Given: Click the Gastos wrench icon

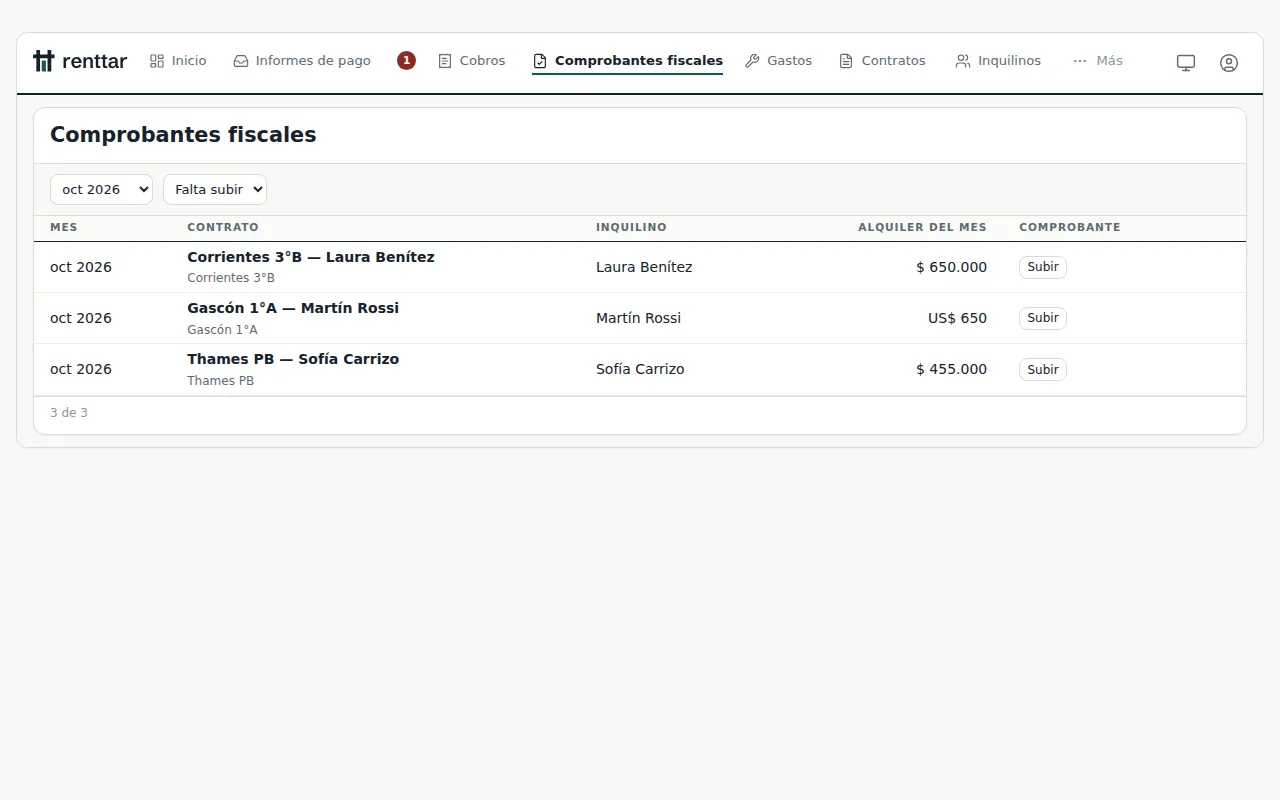Looking at the screenshot, I should tap(753, 61).
